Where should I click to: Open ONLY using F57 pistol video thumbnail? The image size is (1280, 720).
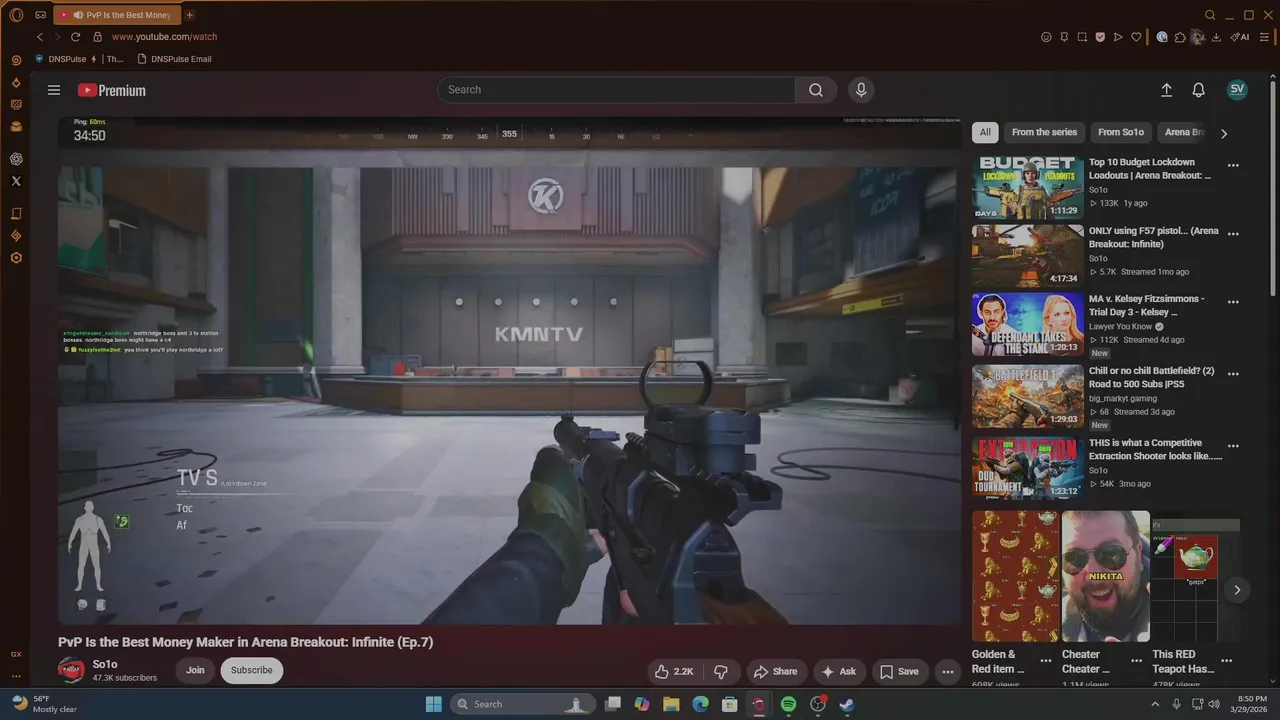pyautogui.click(x=1027, y=255)
